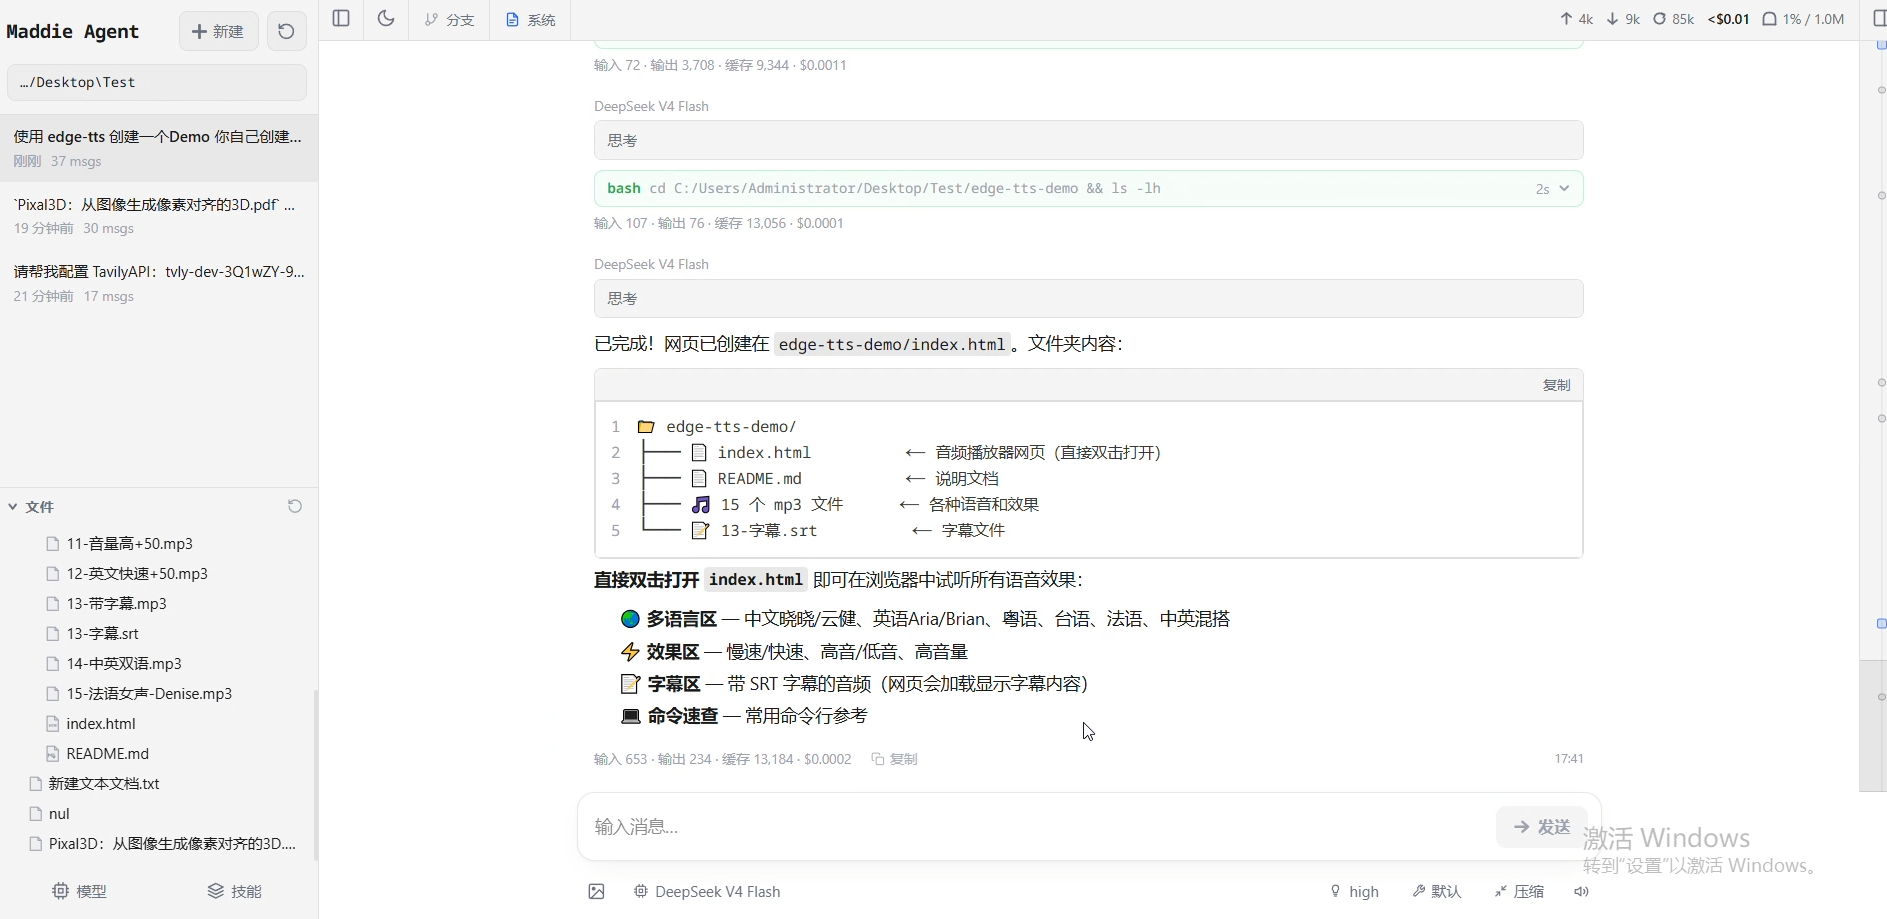Image resolution: width=1887 pixels, height=919 pixels.
Task: Click the 压缩 compress context button
Action: coord(1519,891)
